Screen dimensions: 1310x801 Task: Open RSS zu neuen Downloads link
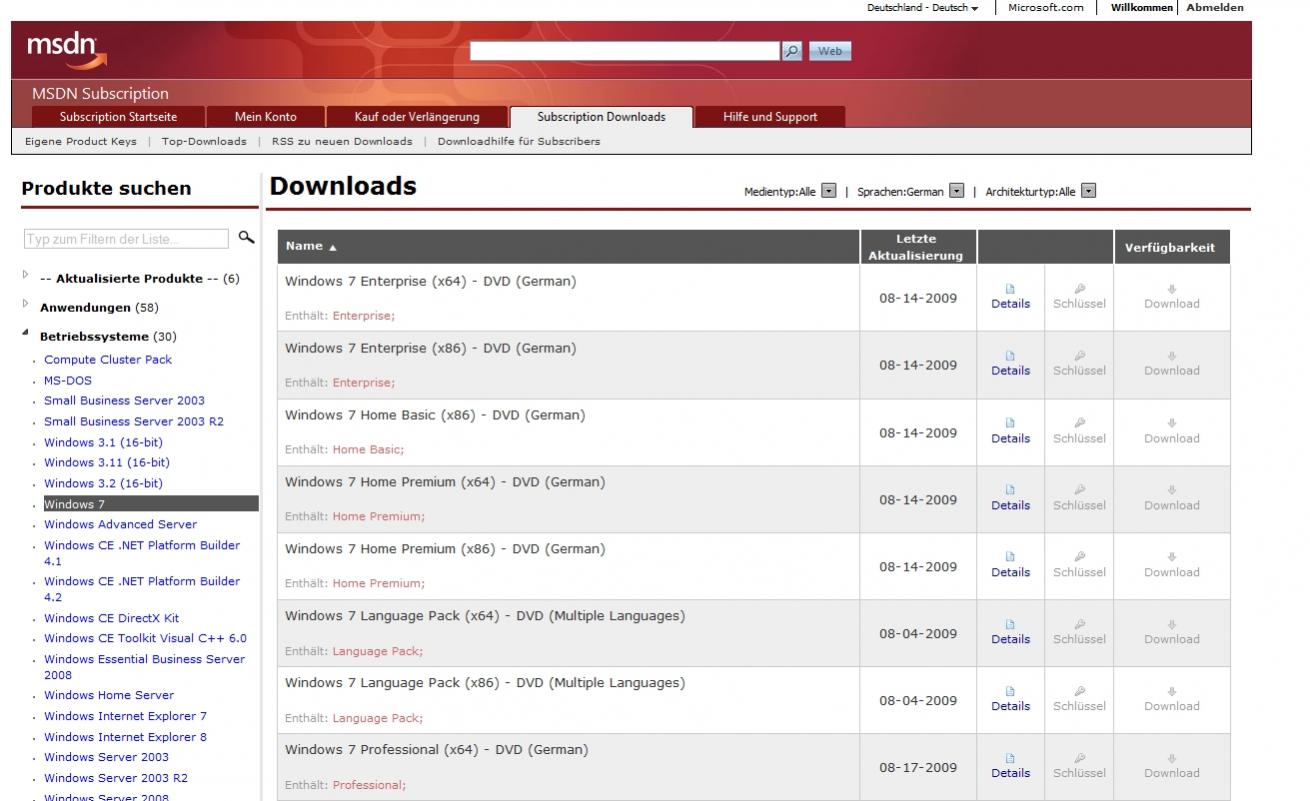342,141
